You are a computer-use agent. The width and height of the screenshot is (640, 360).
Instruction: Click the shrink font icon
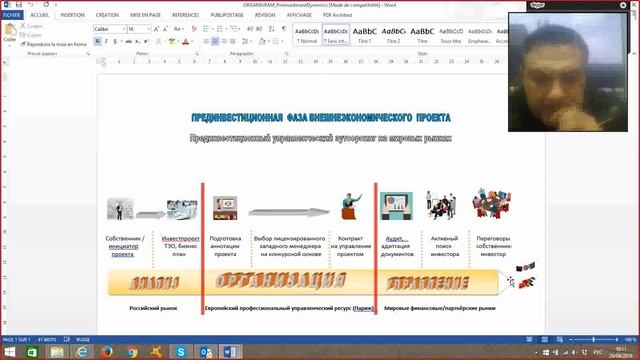pos(165,29)
